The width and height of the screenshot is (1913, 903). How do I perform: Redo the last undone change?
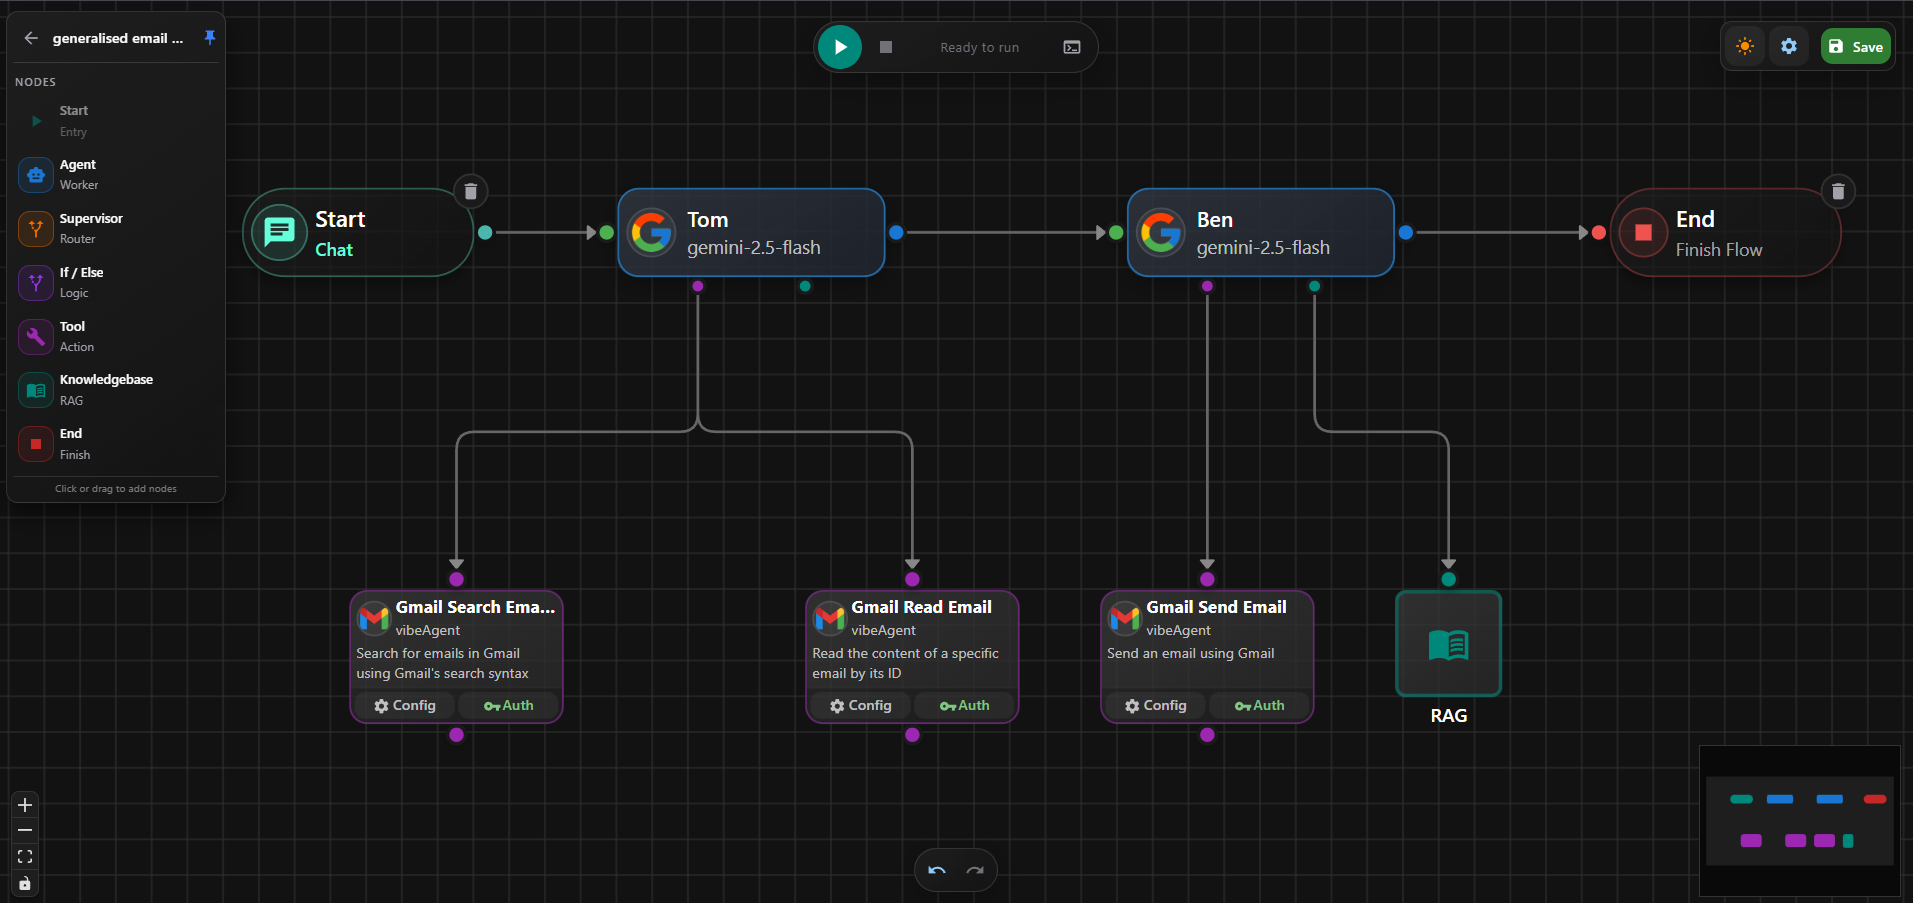click(975, 870)
